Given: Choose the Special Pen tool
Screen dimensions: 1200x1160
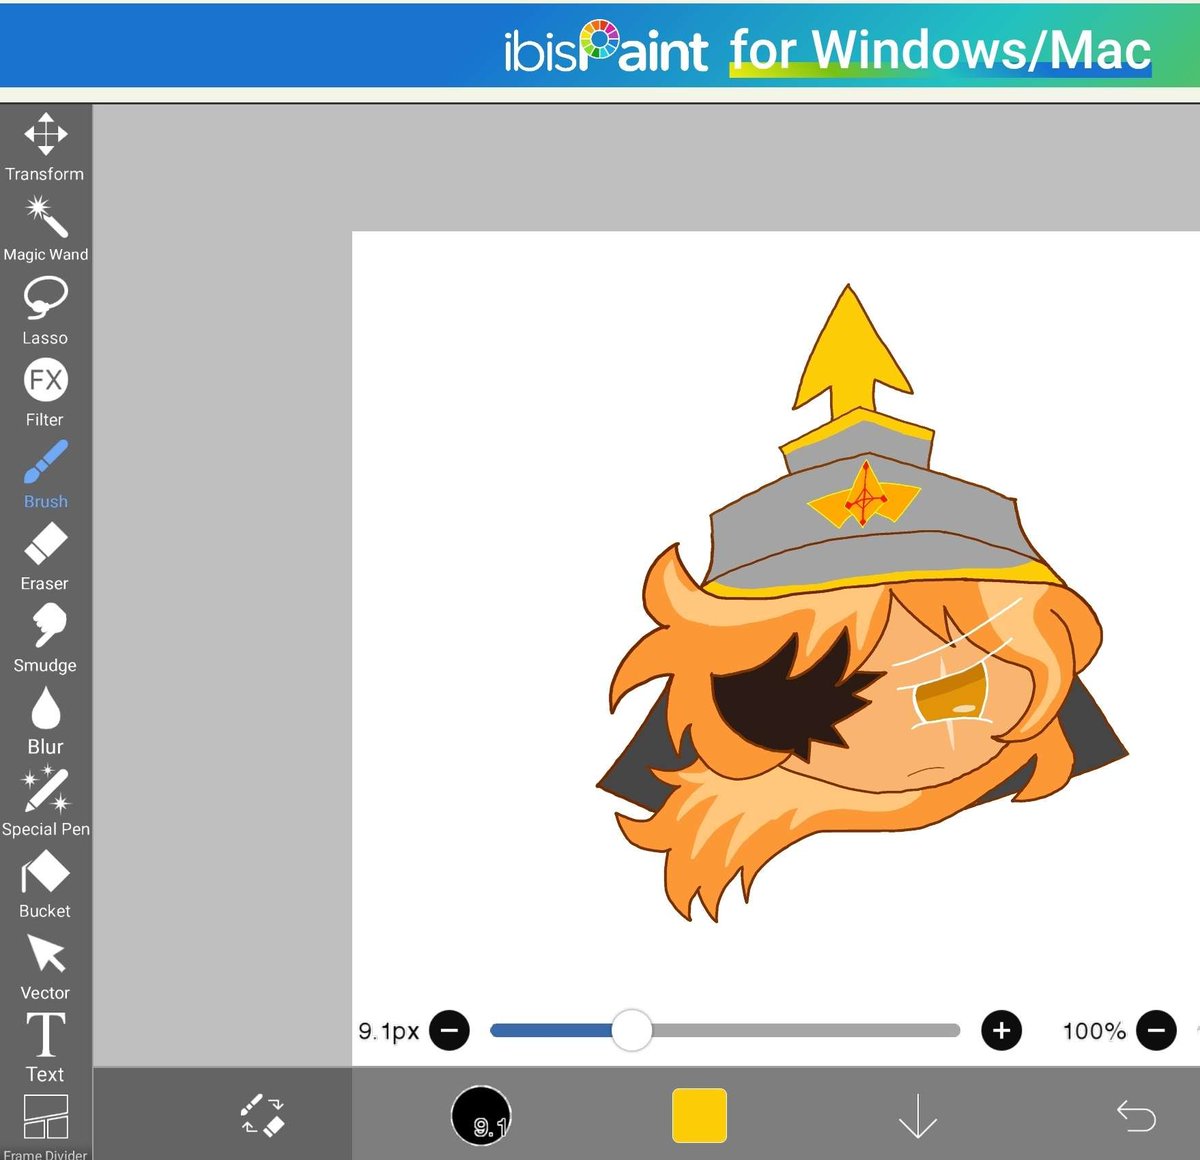Looking at the screenshot, I should pos(45,802).
